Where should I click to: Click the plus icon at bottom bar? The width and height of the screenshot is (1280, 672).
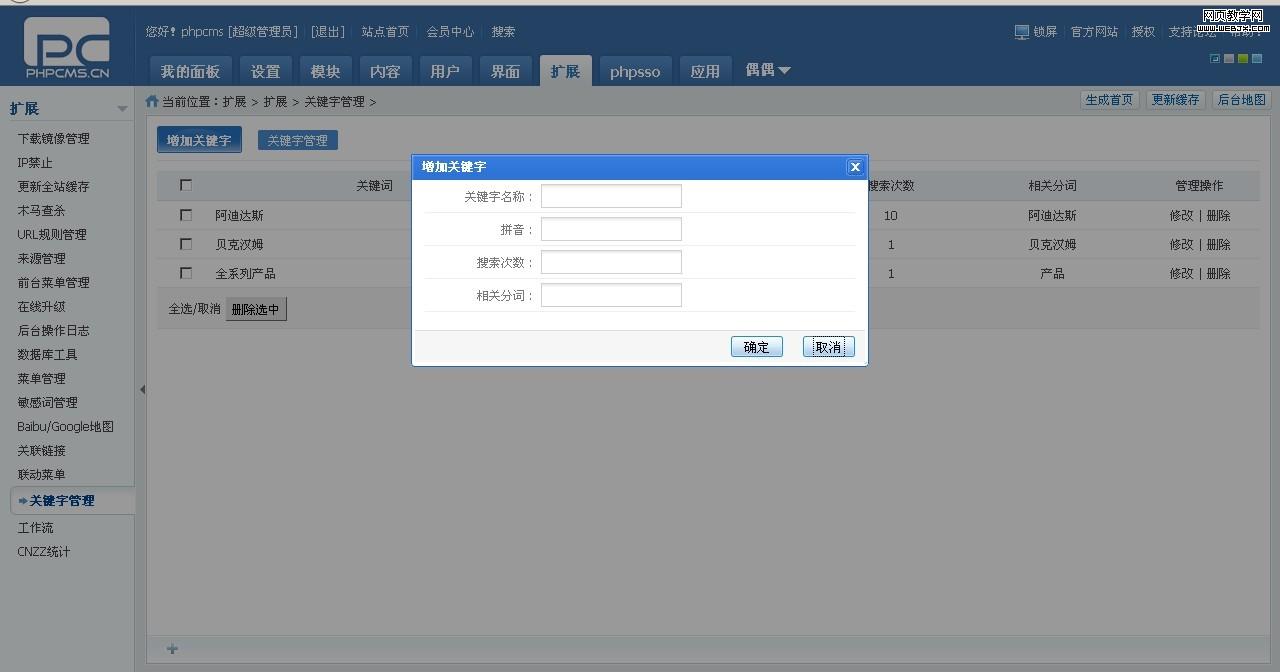pos(172,649)
